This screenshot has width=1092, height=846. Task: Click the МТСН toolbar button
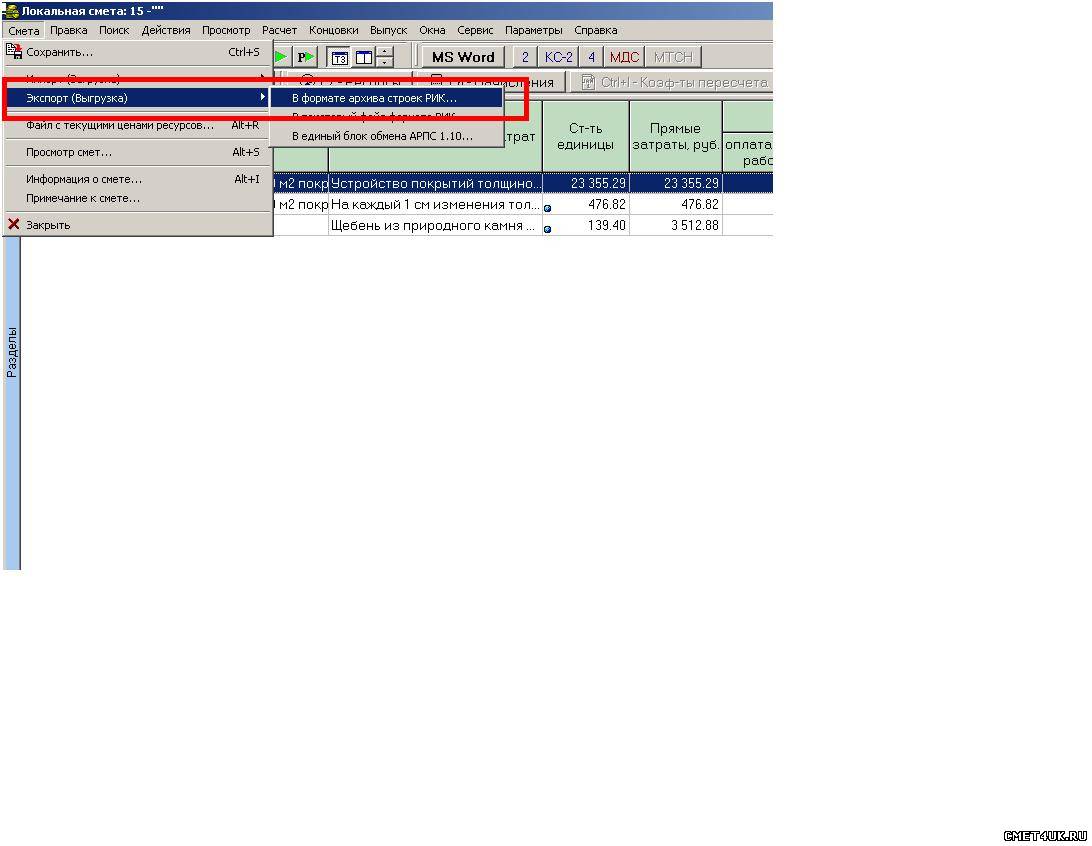tap(673, 57)
